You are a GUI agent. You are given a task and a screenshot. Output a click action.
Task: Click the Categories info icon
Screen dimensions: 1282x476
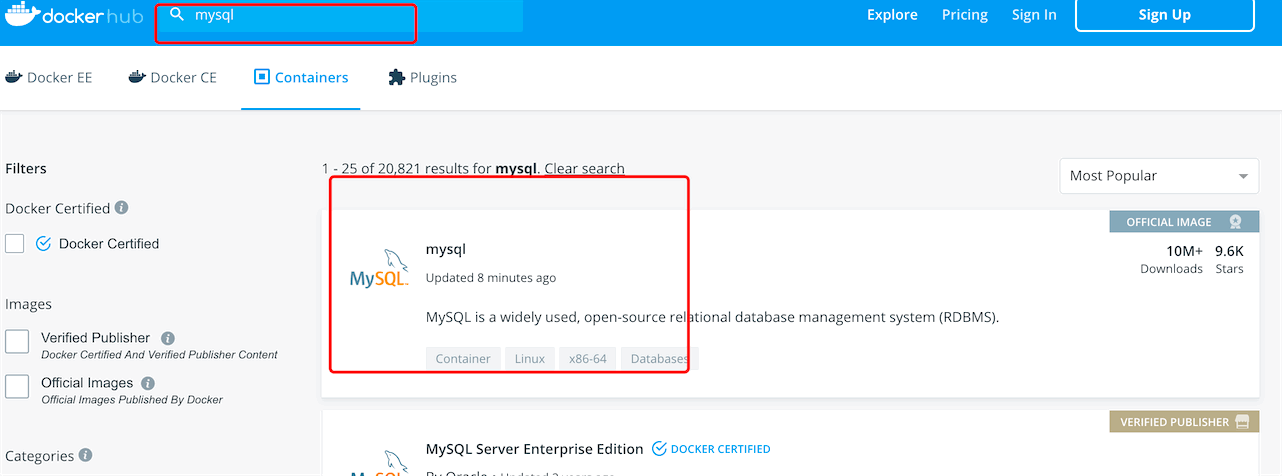(86, 455)
